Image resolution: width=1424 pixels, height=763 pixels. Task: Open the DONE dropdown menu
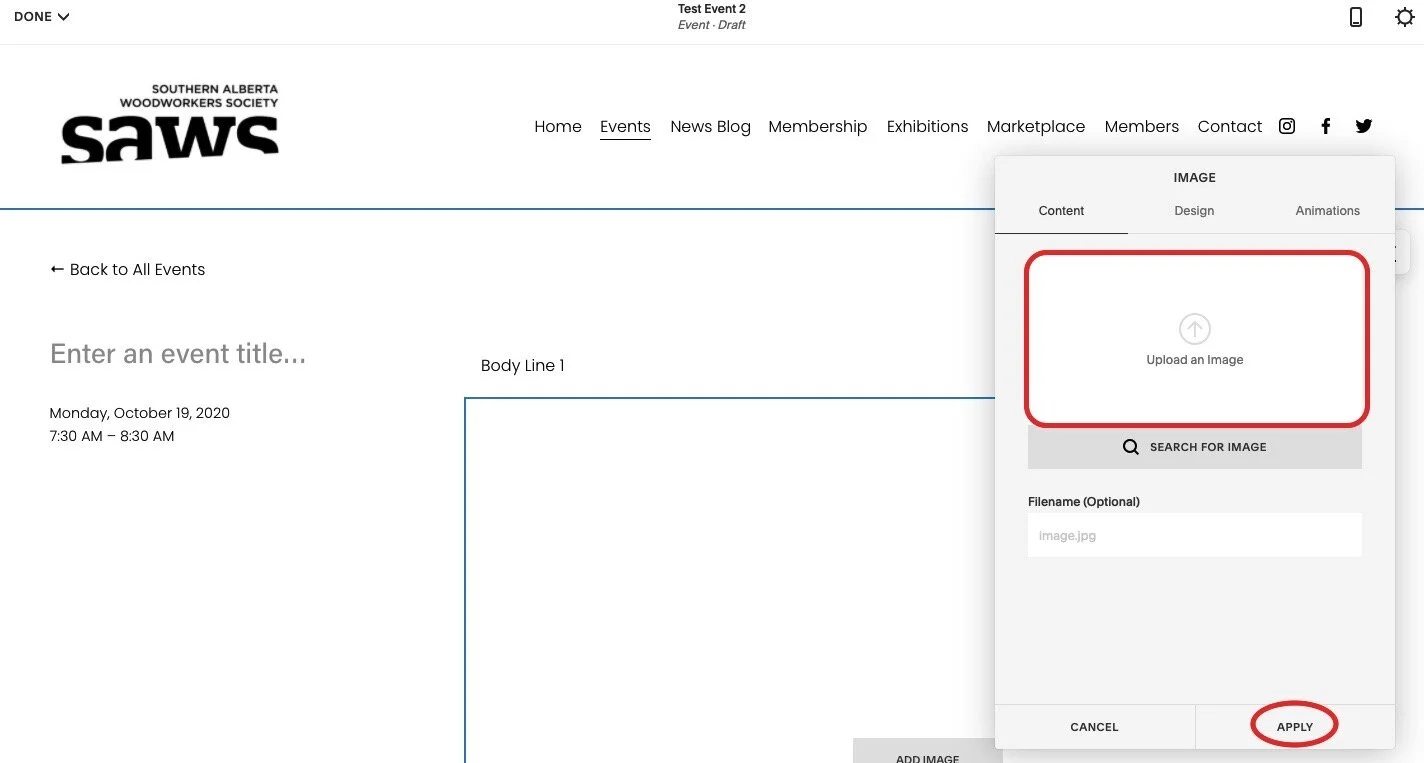click(x=41, y=17)
